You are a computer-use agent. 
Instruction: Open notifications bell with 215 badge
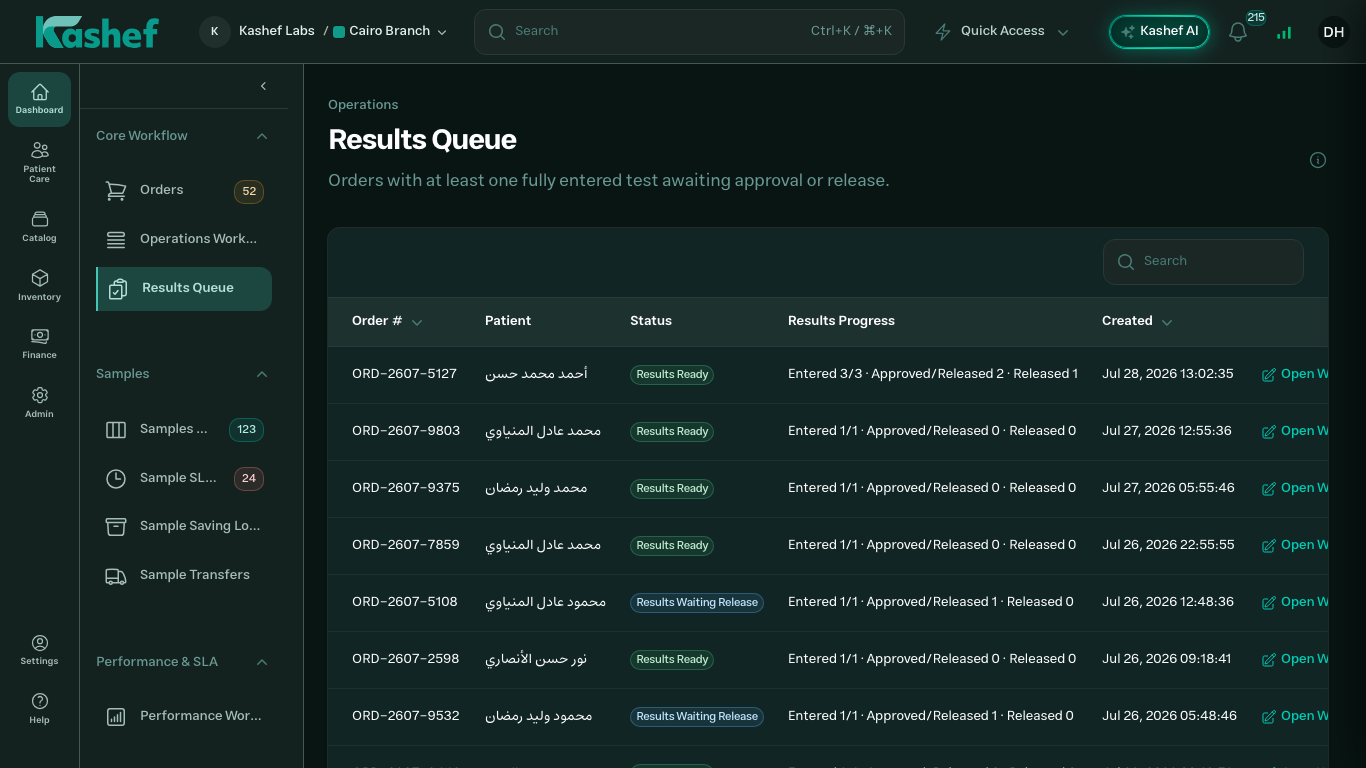coord(1238,32)
